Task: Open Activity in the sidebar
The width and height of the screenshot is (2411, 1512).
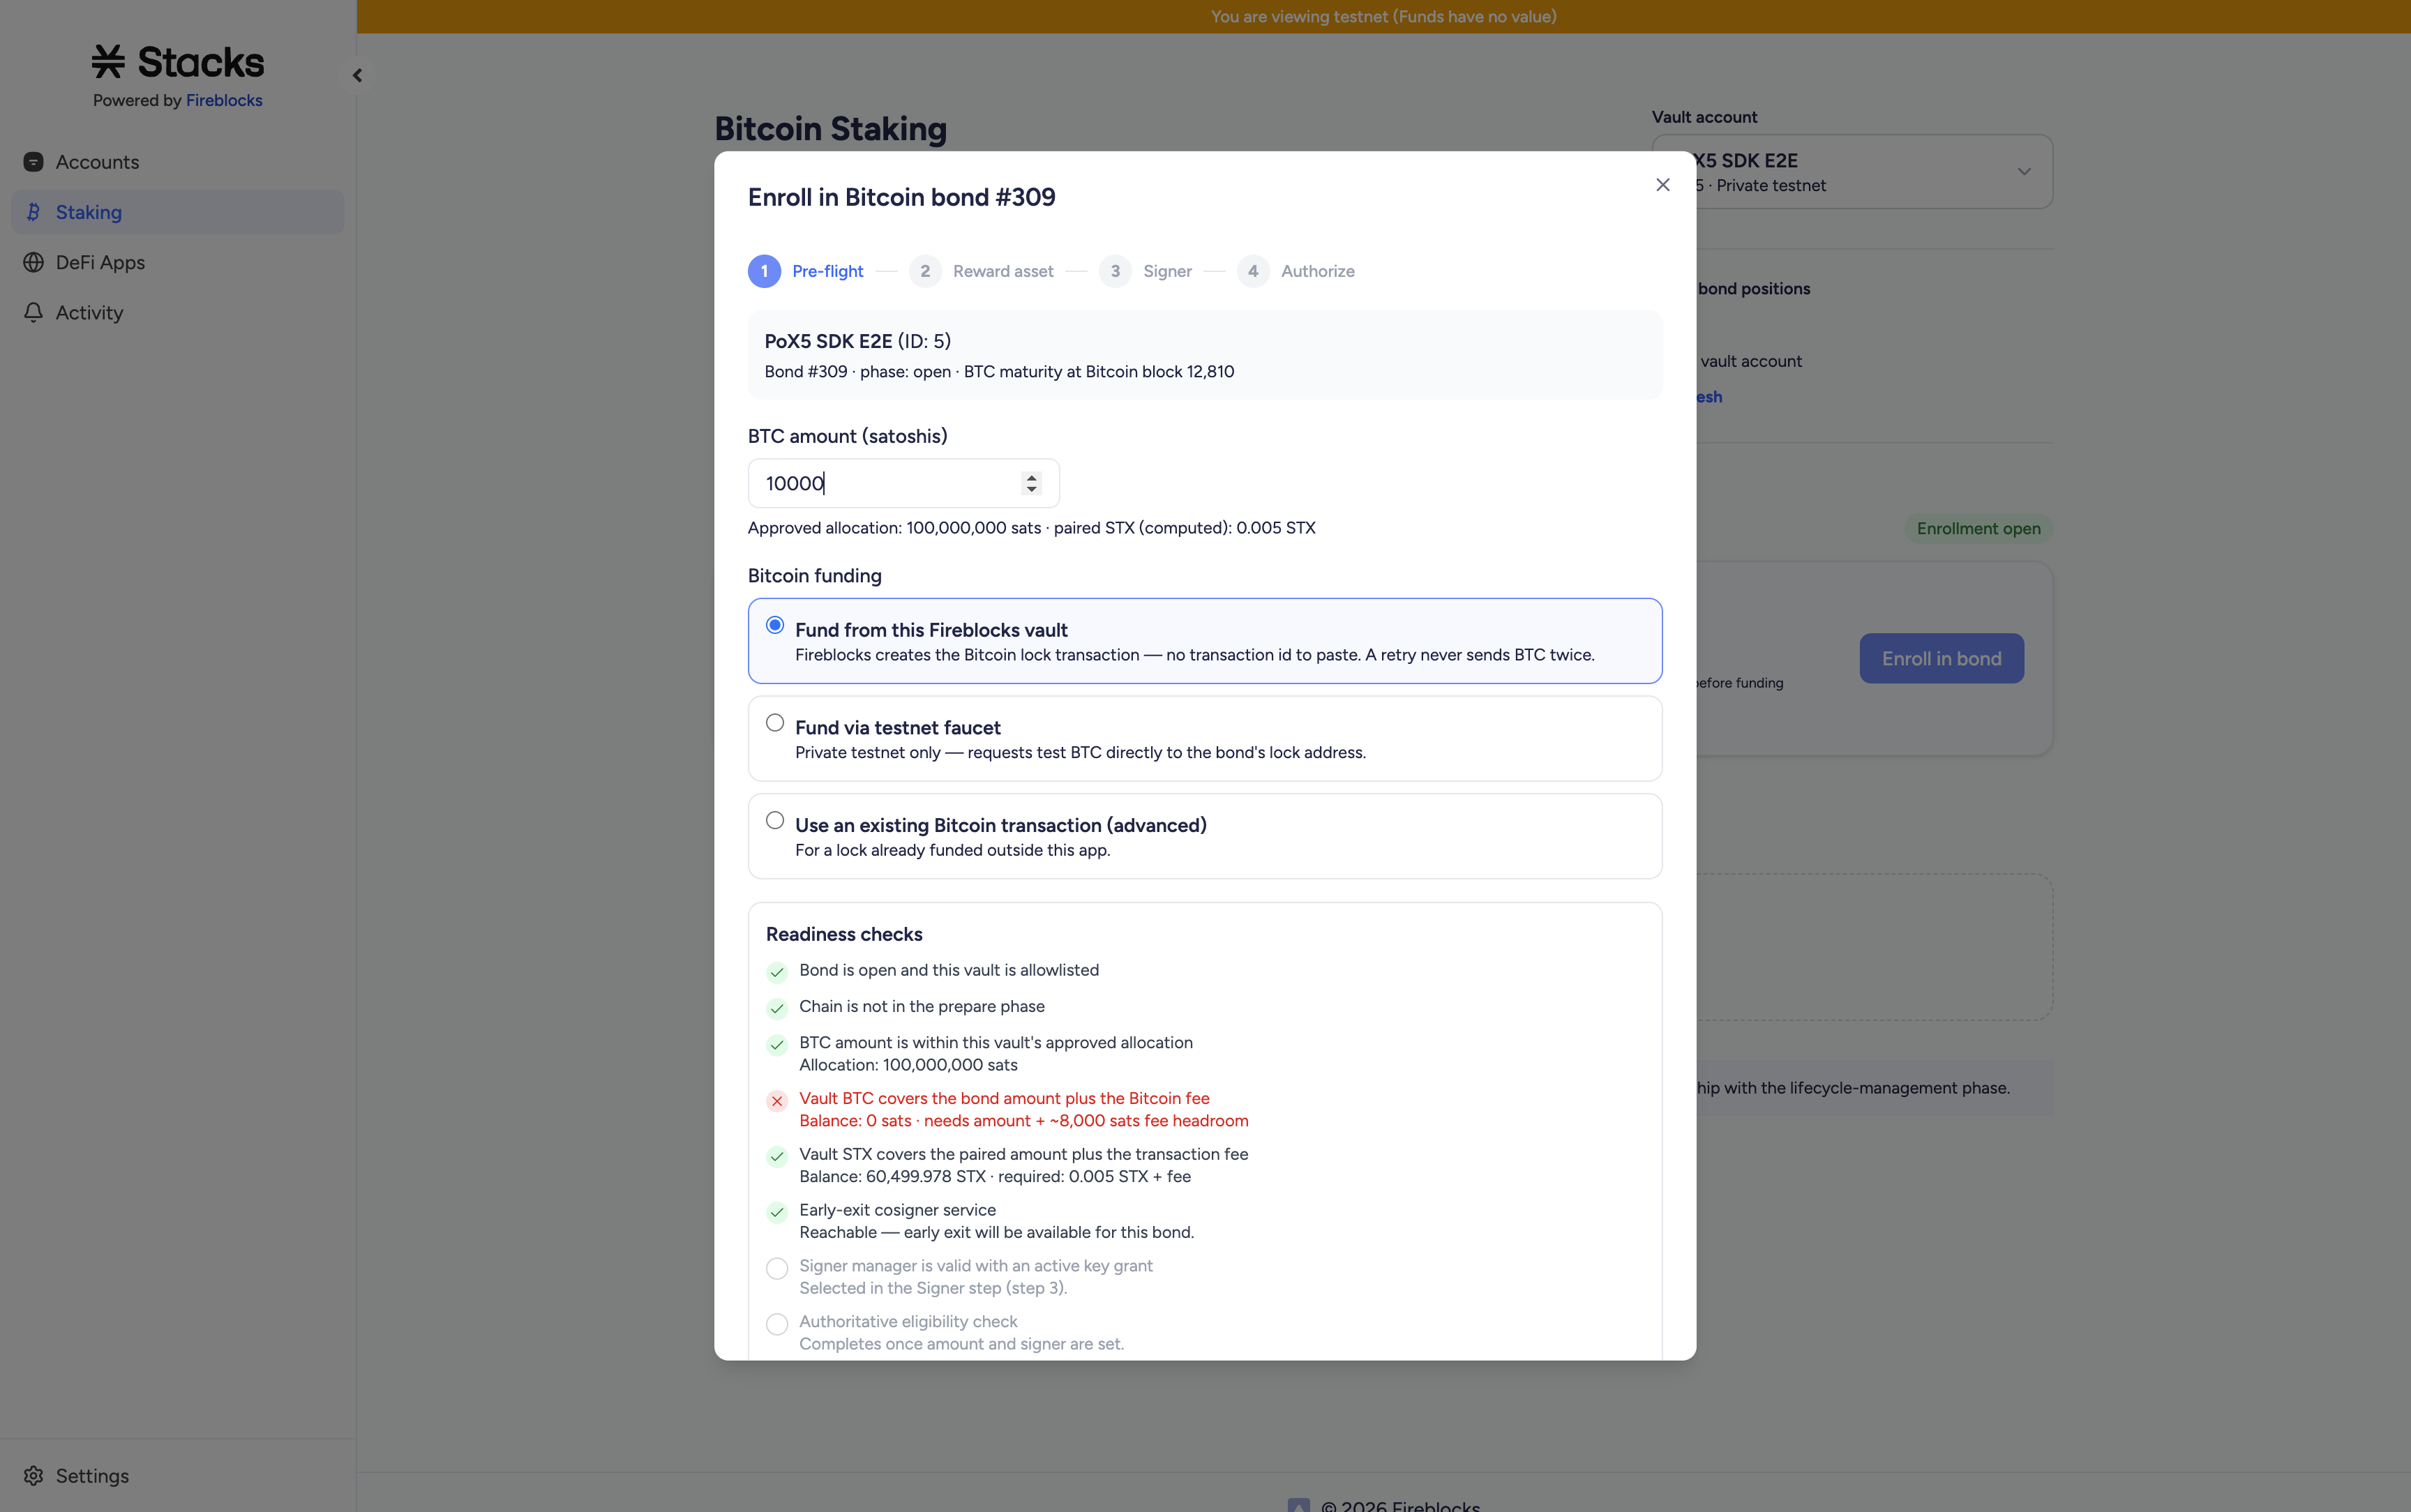Action: coord(178,312)
